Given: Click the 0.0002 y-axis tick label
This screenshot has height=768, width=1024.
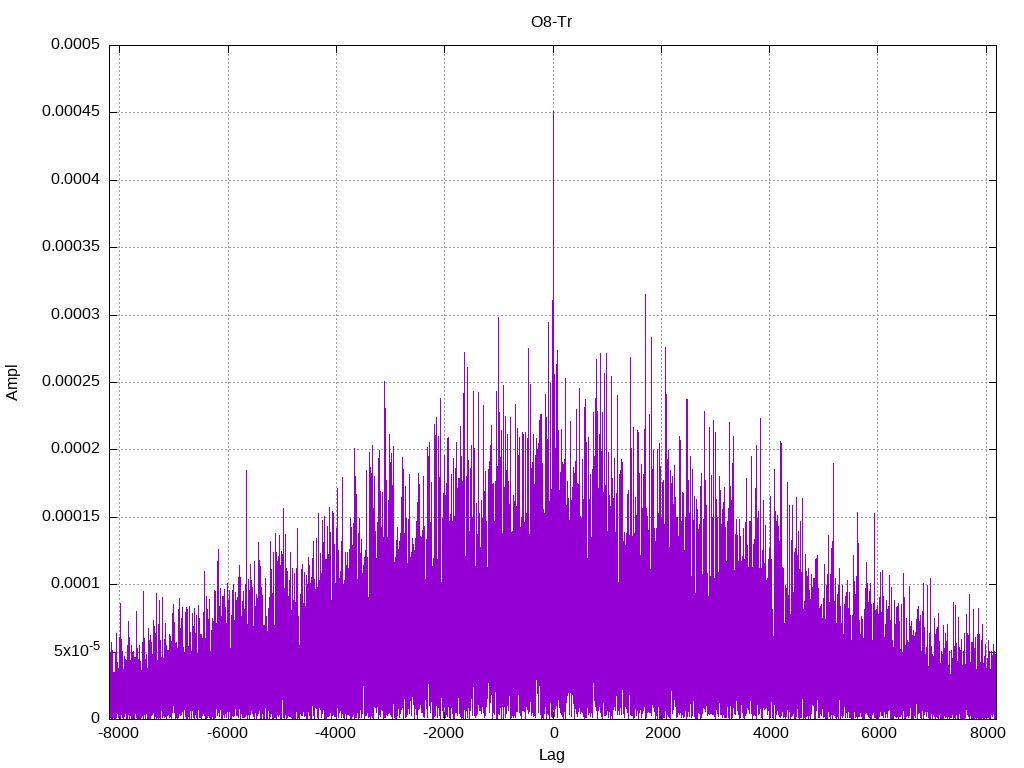Looking at the screenshot, I should [76, 449].
